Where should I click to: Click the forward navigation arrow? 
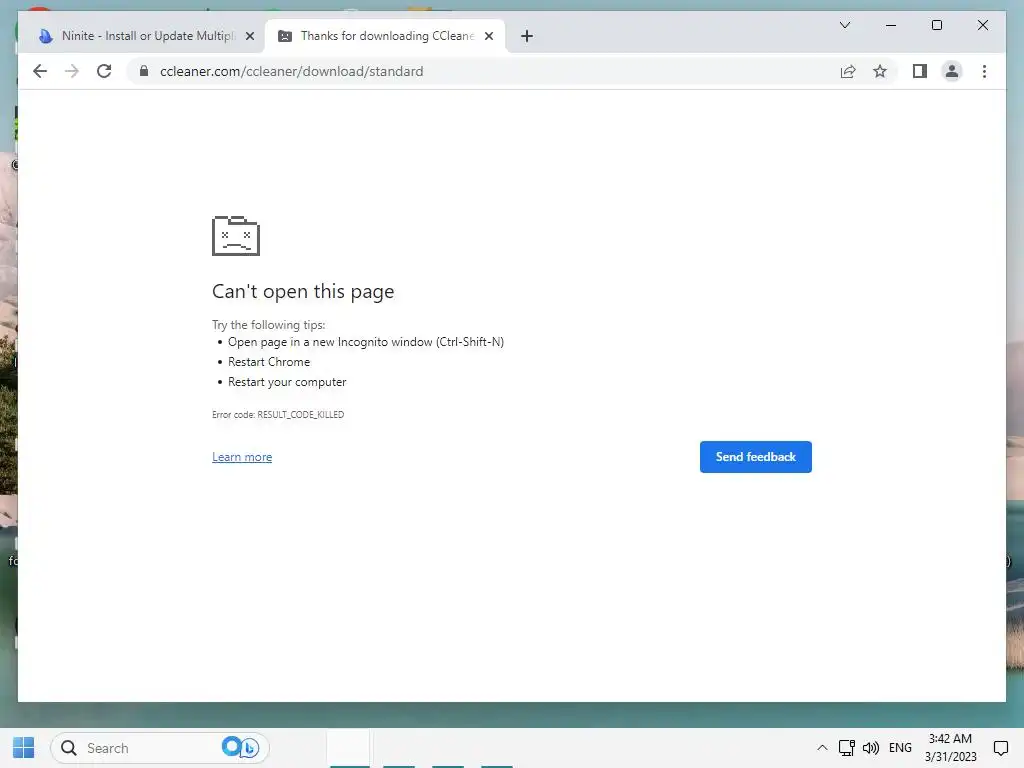click(x=72, y=71)
